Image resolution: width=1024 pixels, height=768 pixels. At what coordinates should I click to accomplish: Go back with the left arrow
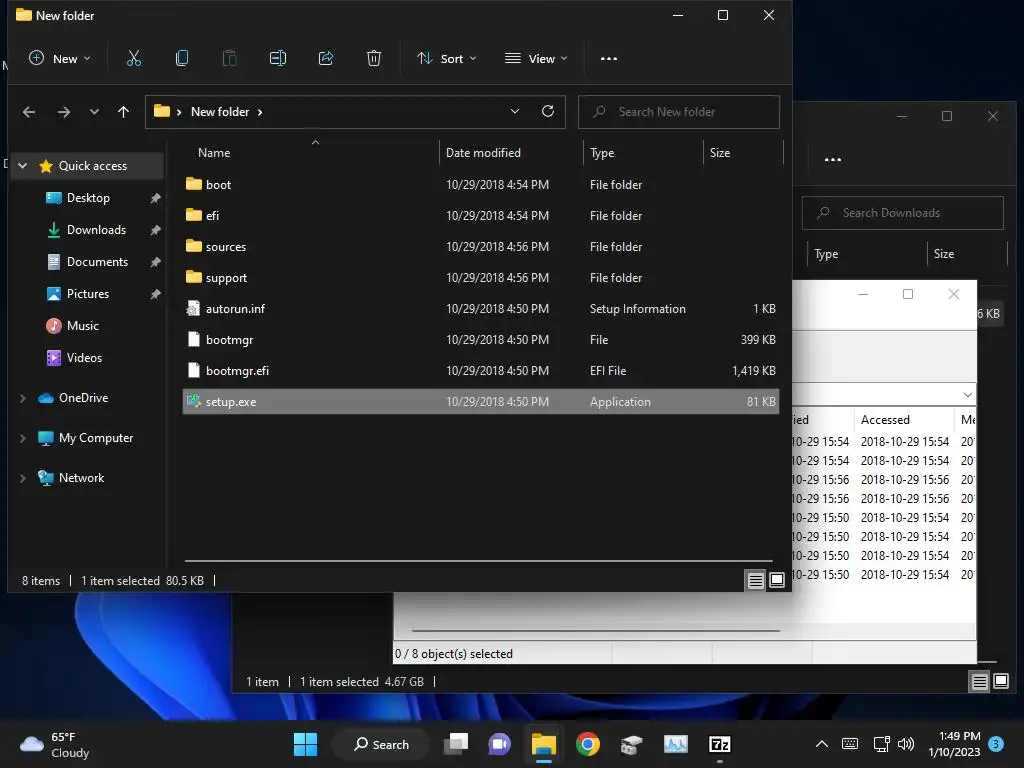[29, 112]
